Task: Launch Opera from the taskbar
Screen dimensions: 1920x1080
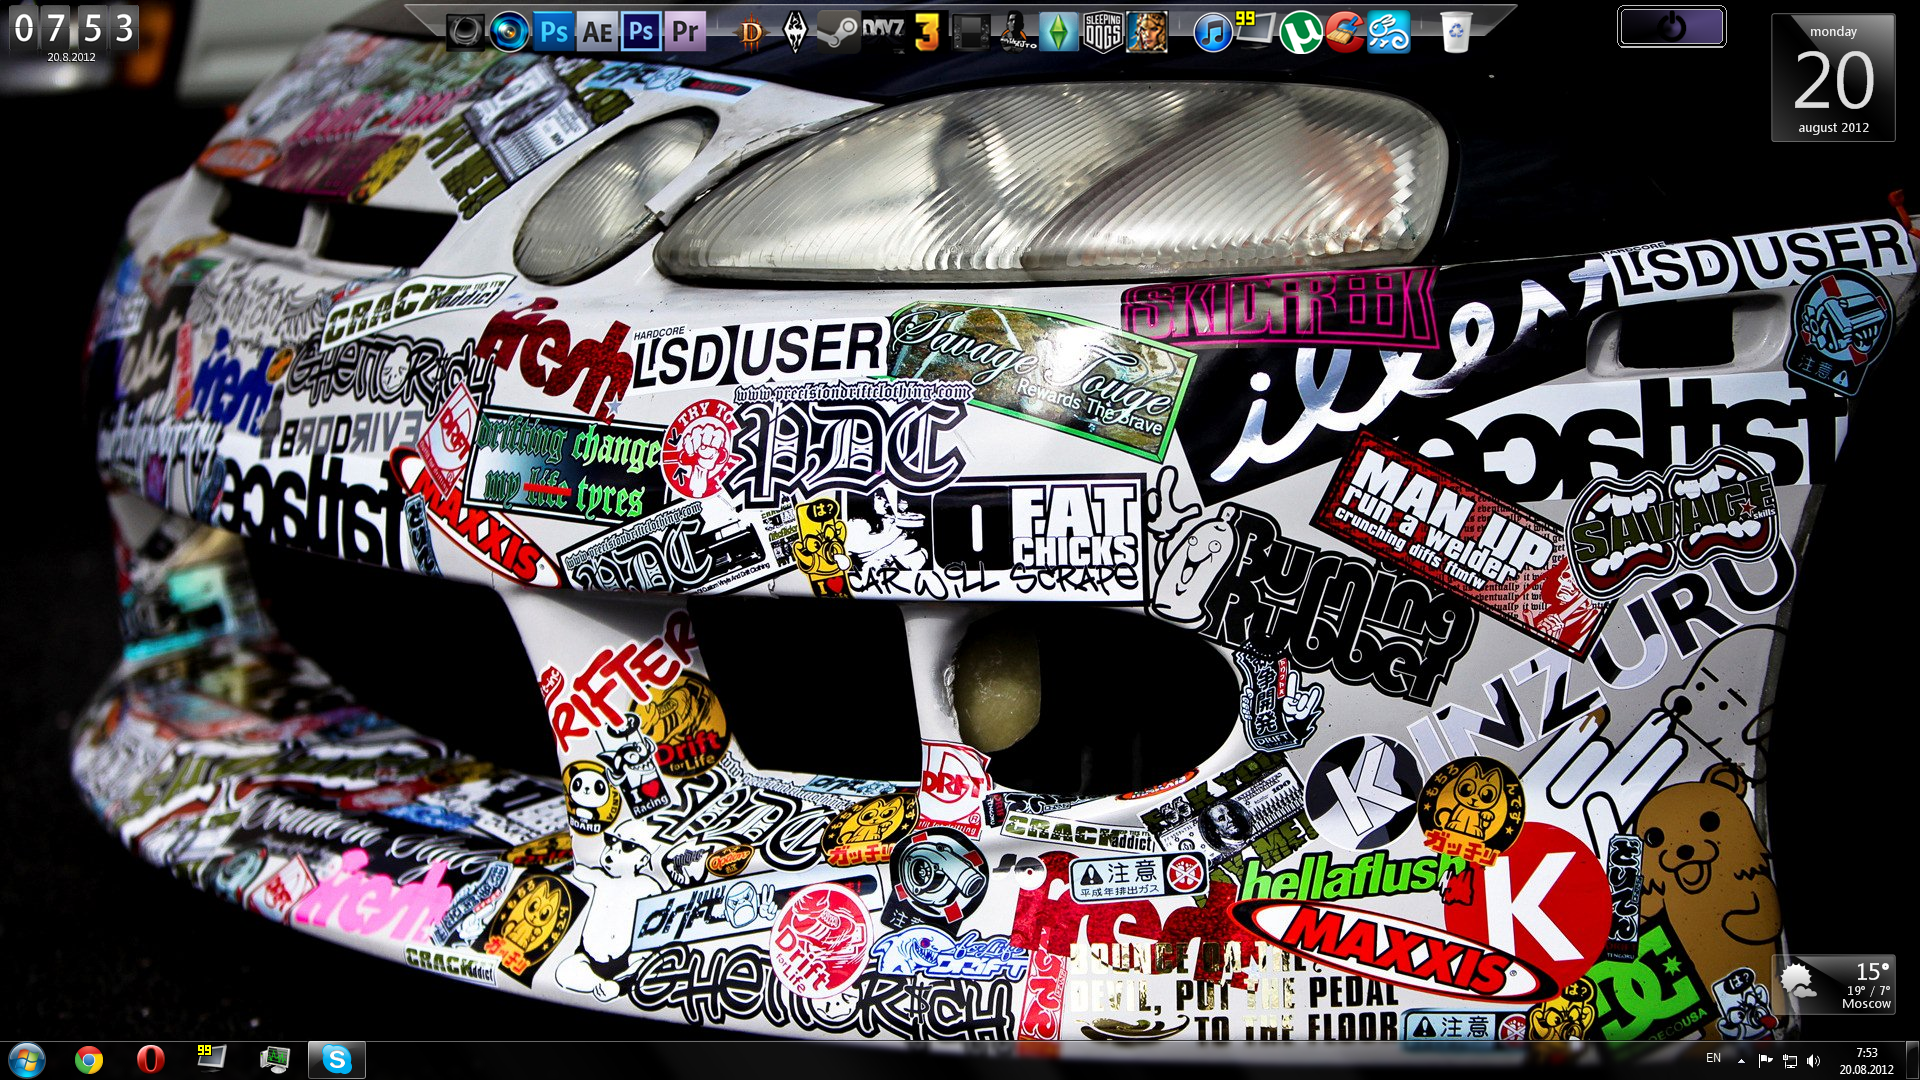Action: point(151,1059)
